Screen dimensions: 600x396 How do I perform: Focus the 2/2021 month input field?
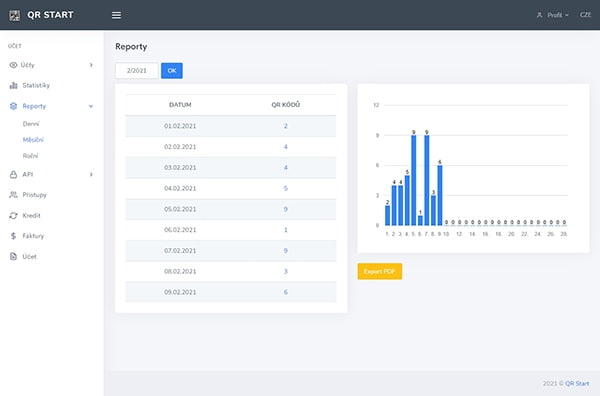point(137,71)
